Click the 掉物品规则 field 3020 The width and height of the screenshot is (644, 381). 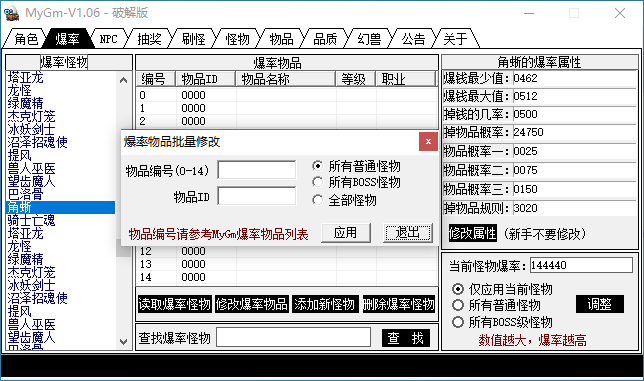coord(574,208)
